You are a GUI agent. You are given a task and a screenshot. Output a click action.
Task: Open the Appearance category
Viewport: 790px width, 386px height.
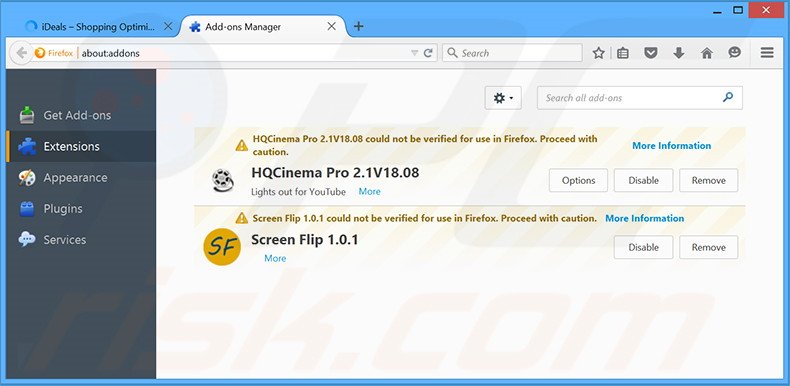click(81, 178)
